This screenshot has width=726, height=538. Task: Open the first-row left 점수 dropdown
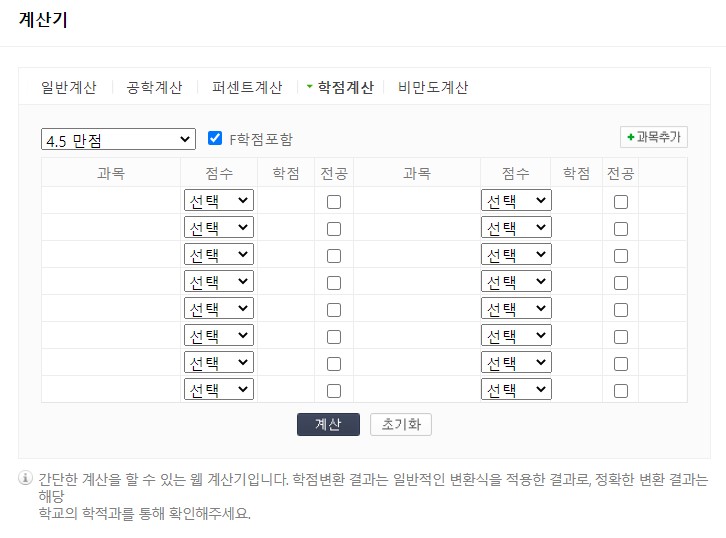point(219,200)
